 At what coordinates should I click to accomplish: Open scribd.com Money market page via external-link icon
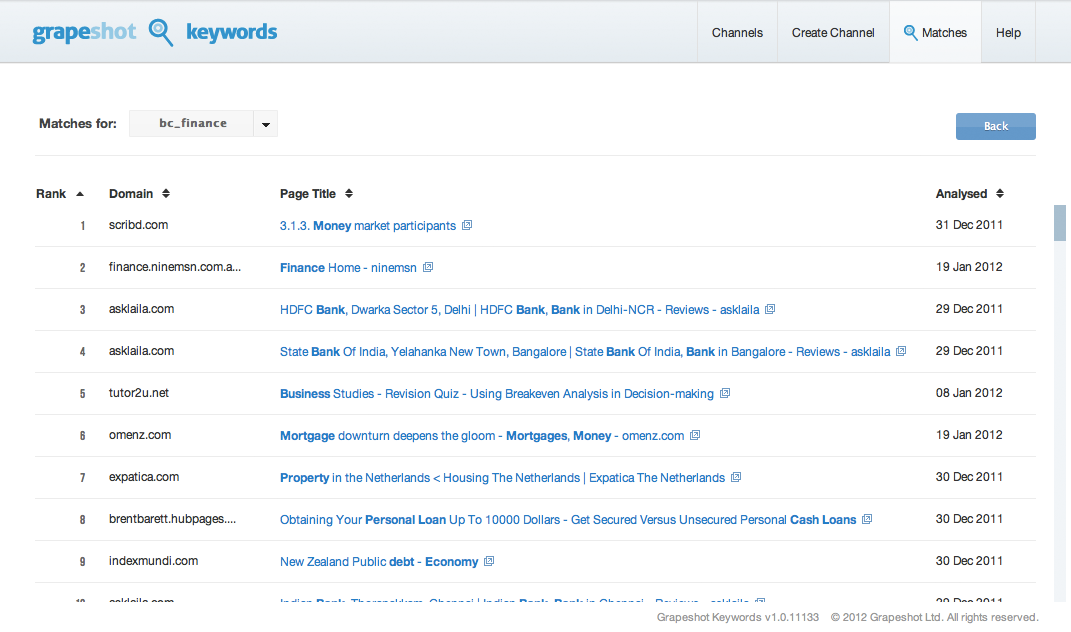[x=466, y=225]
